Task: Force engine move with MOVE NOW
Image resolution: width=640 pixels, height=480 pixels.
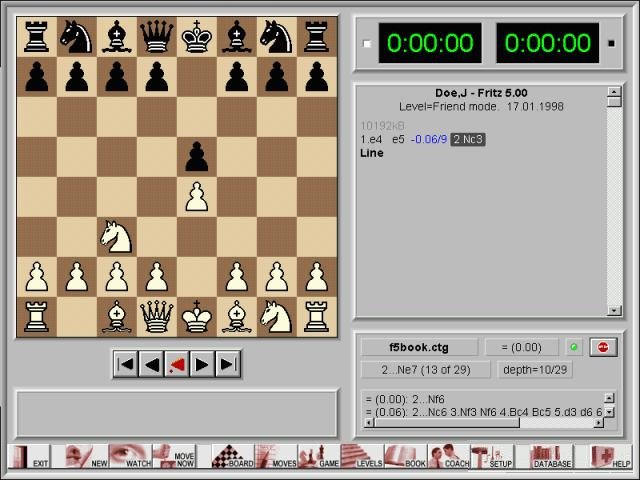Action: (x=174, y=457)
